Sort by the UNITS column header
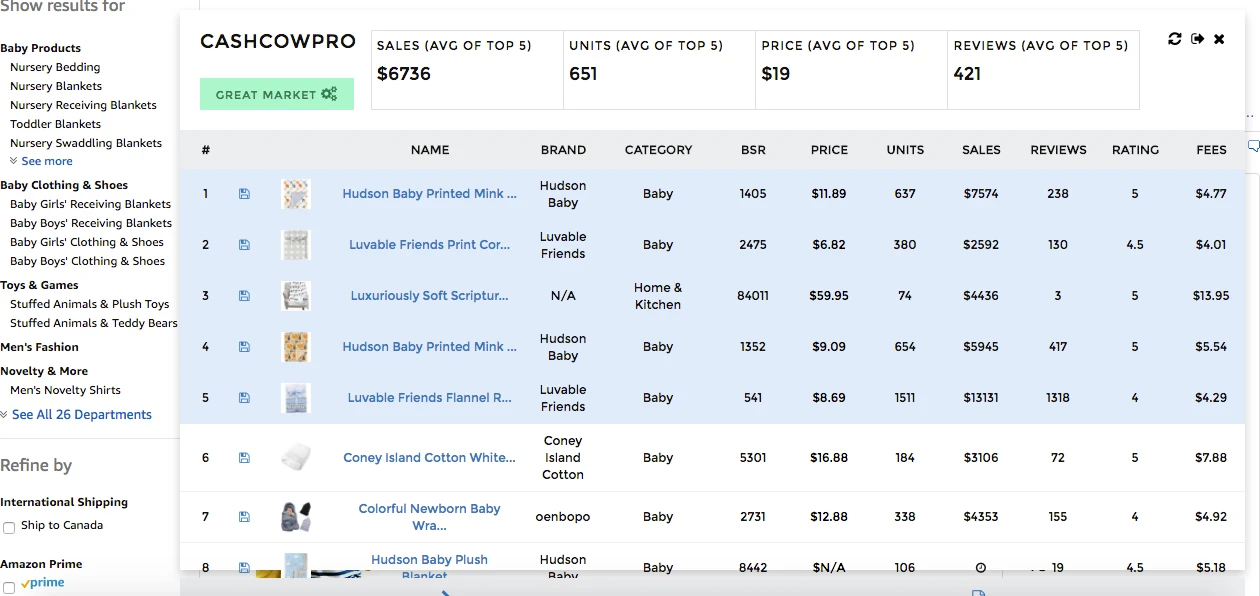This screenshot has width=1260, height=596. [905, 150]
